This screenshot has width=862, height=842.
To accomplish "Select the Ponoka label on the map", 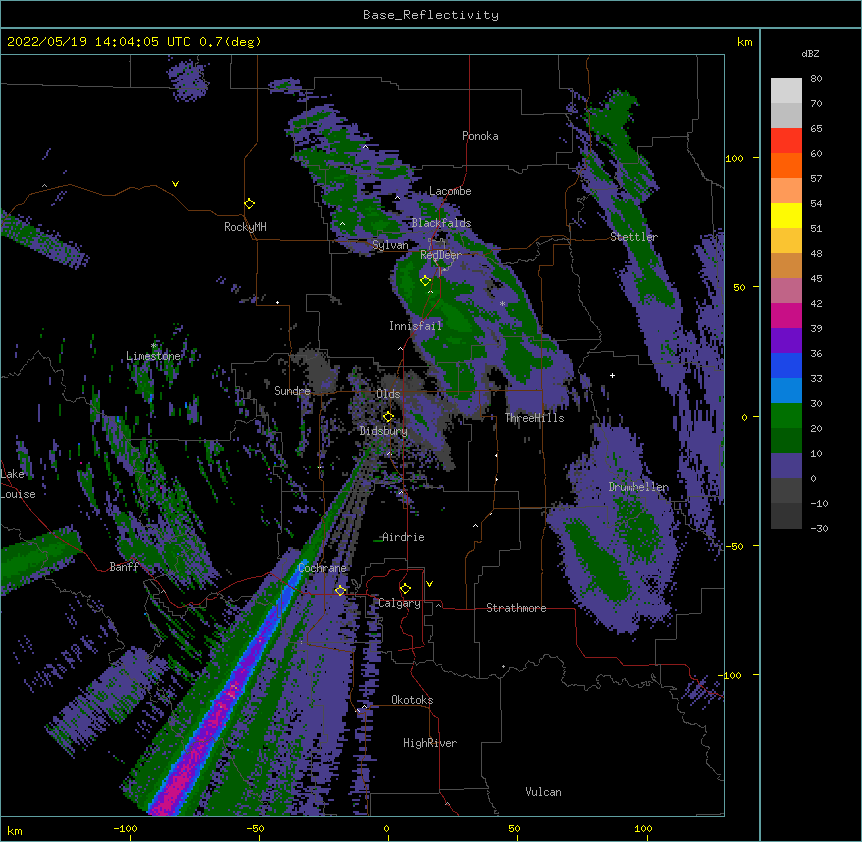I will [480, 136].
